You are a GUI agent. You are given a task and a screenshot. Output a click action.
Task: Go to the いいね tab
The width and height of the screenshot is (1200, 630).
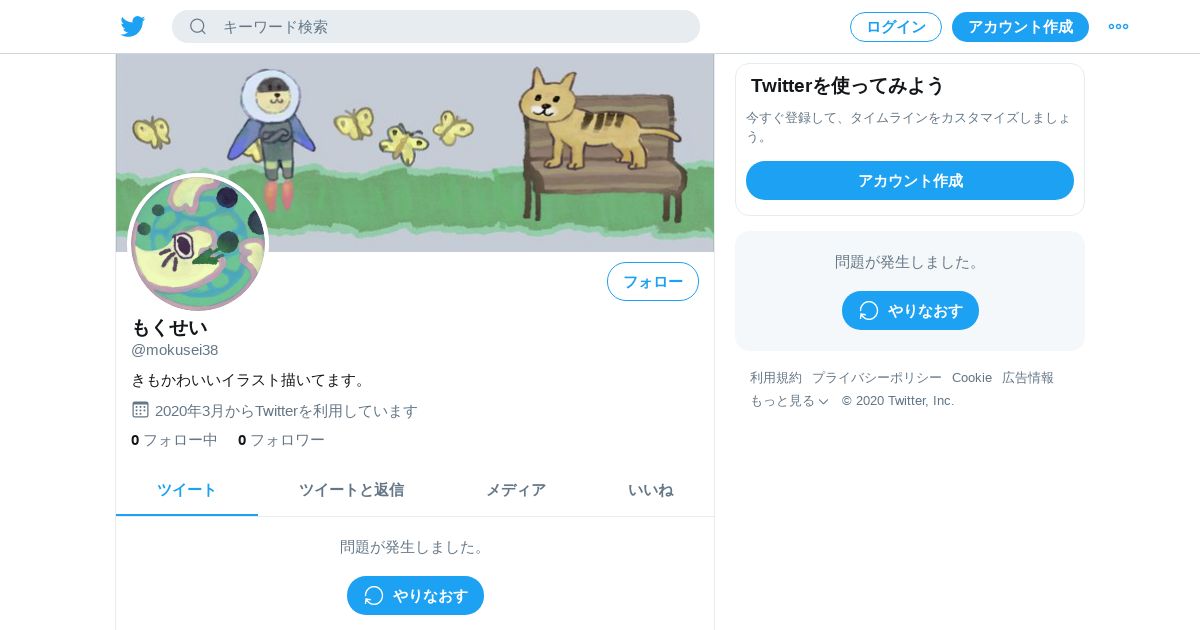tap(650, 490)
